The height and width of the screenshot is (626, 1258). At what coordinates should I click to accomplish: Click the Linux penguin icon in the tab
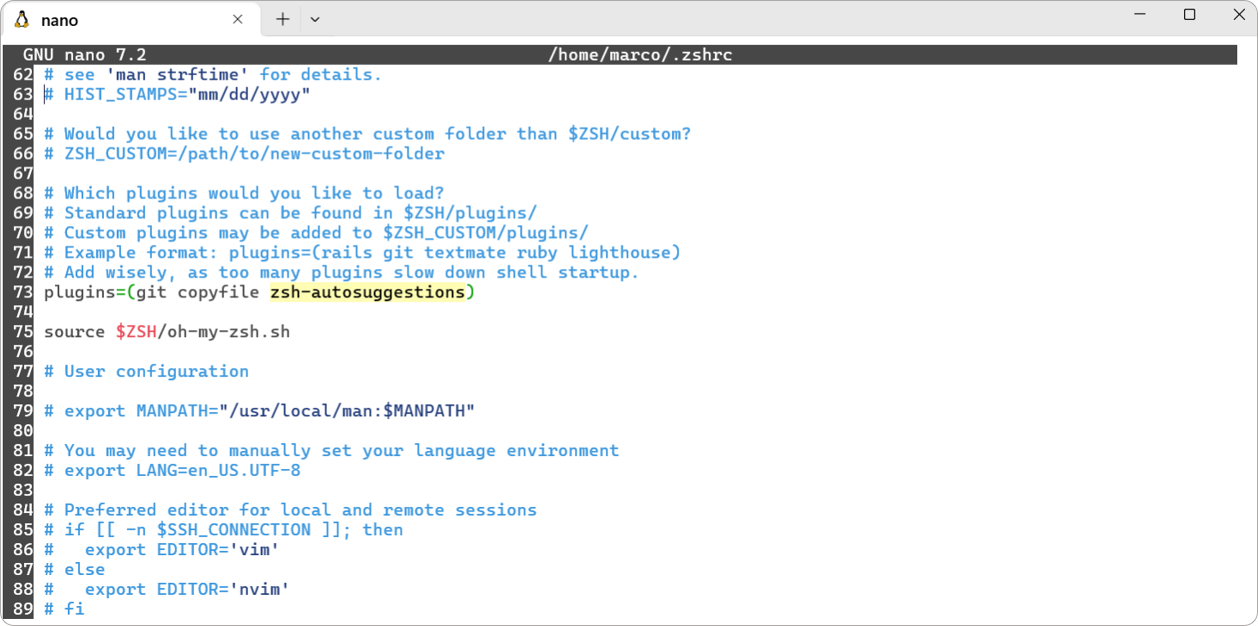pyautogui.click(x=22, y=20)
